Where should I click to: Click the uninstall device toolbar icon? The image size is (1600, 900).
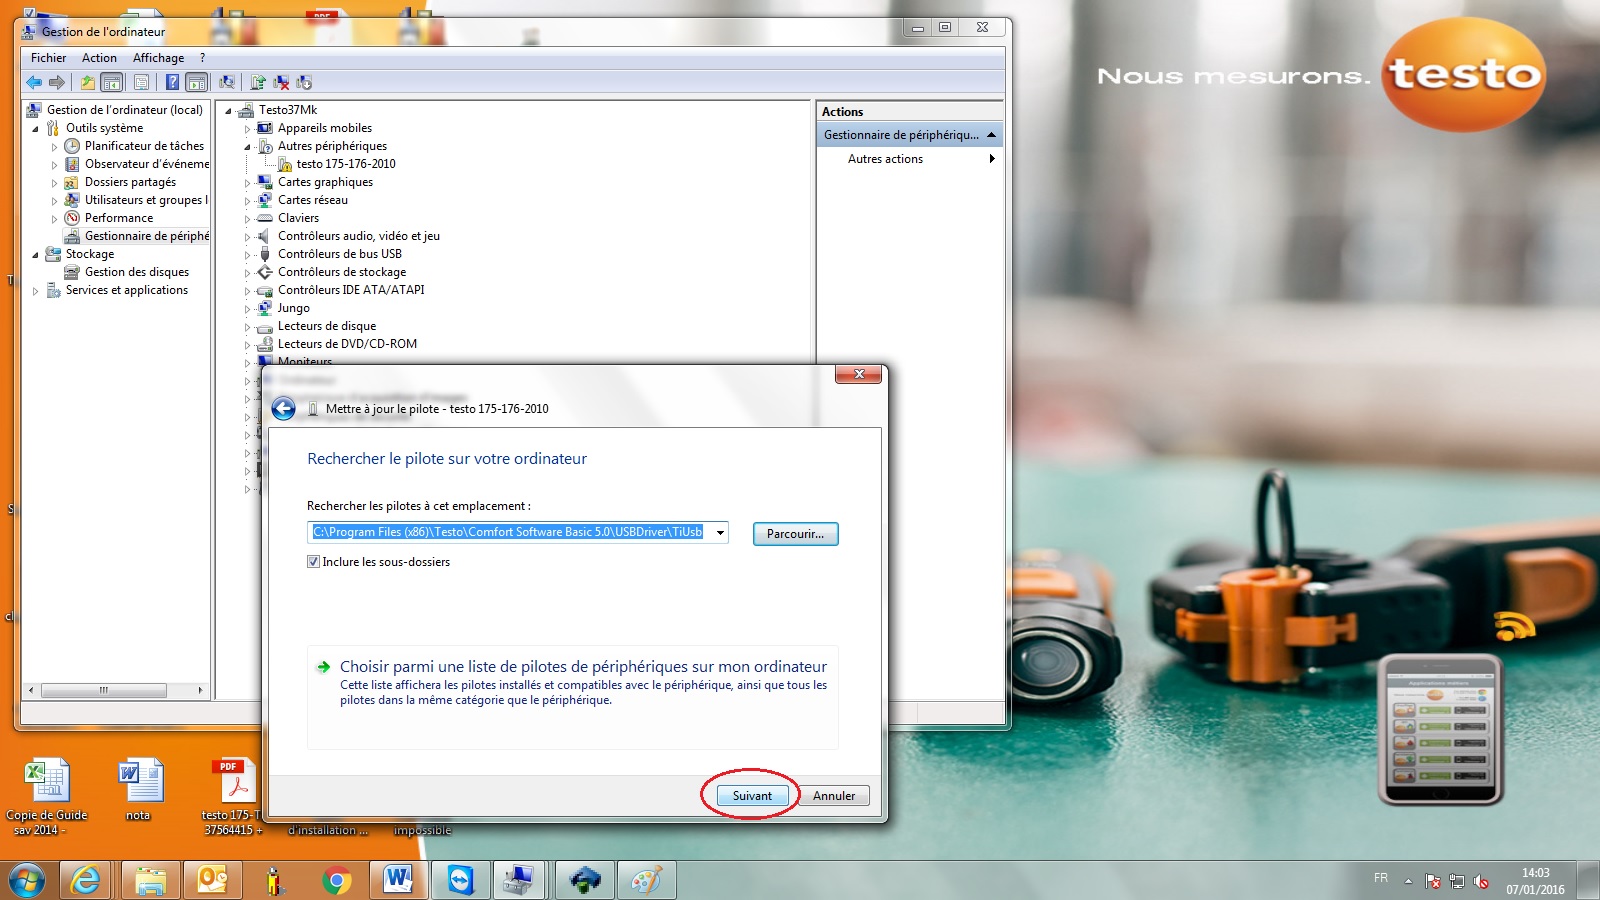pos(281,82)
